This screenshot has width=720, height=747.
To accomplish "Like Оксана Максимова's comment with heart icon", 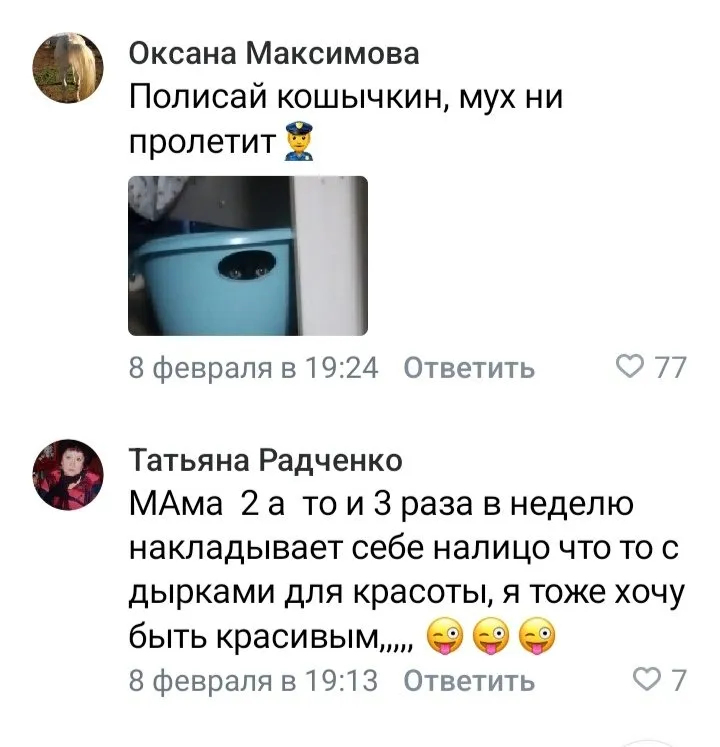I will 630,367.
